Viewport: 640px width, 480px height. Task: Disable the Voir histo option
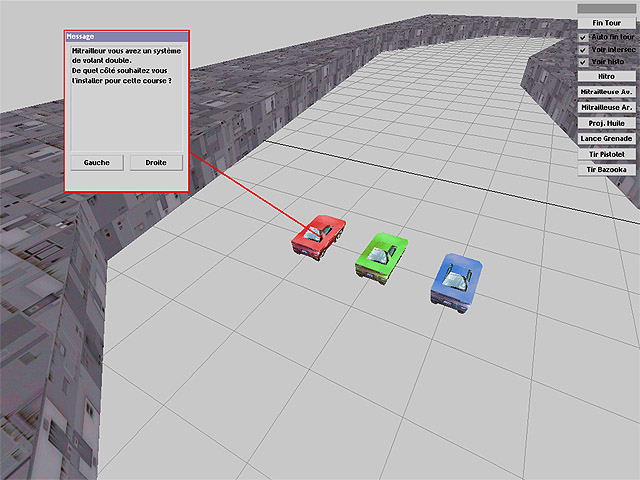coord(583,62)
